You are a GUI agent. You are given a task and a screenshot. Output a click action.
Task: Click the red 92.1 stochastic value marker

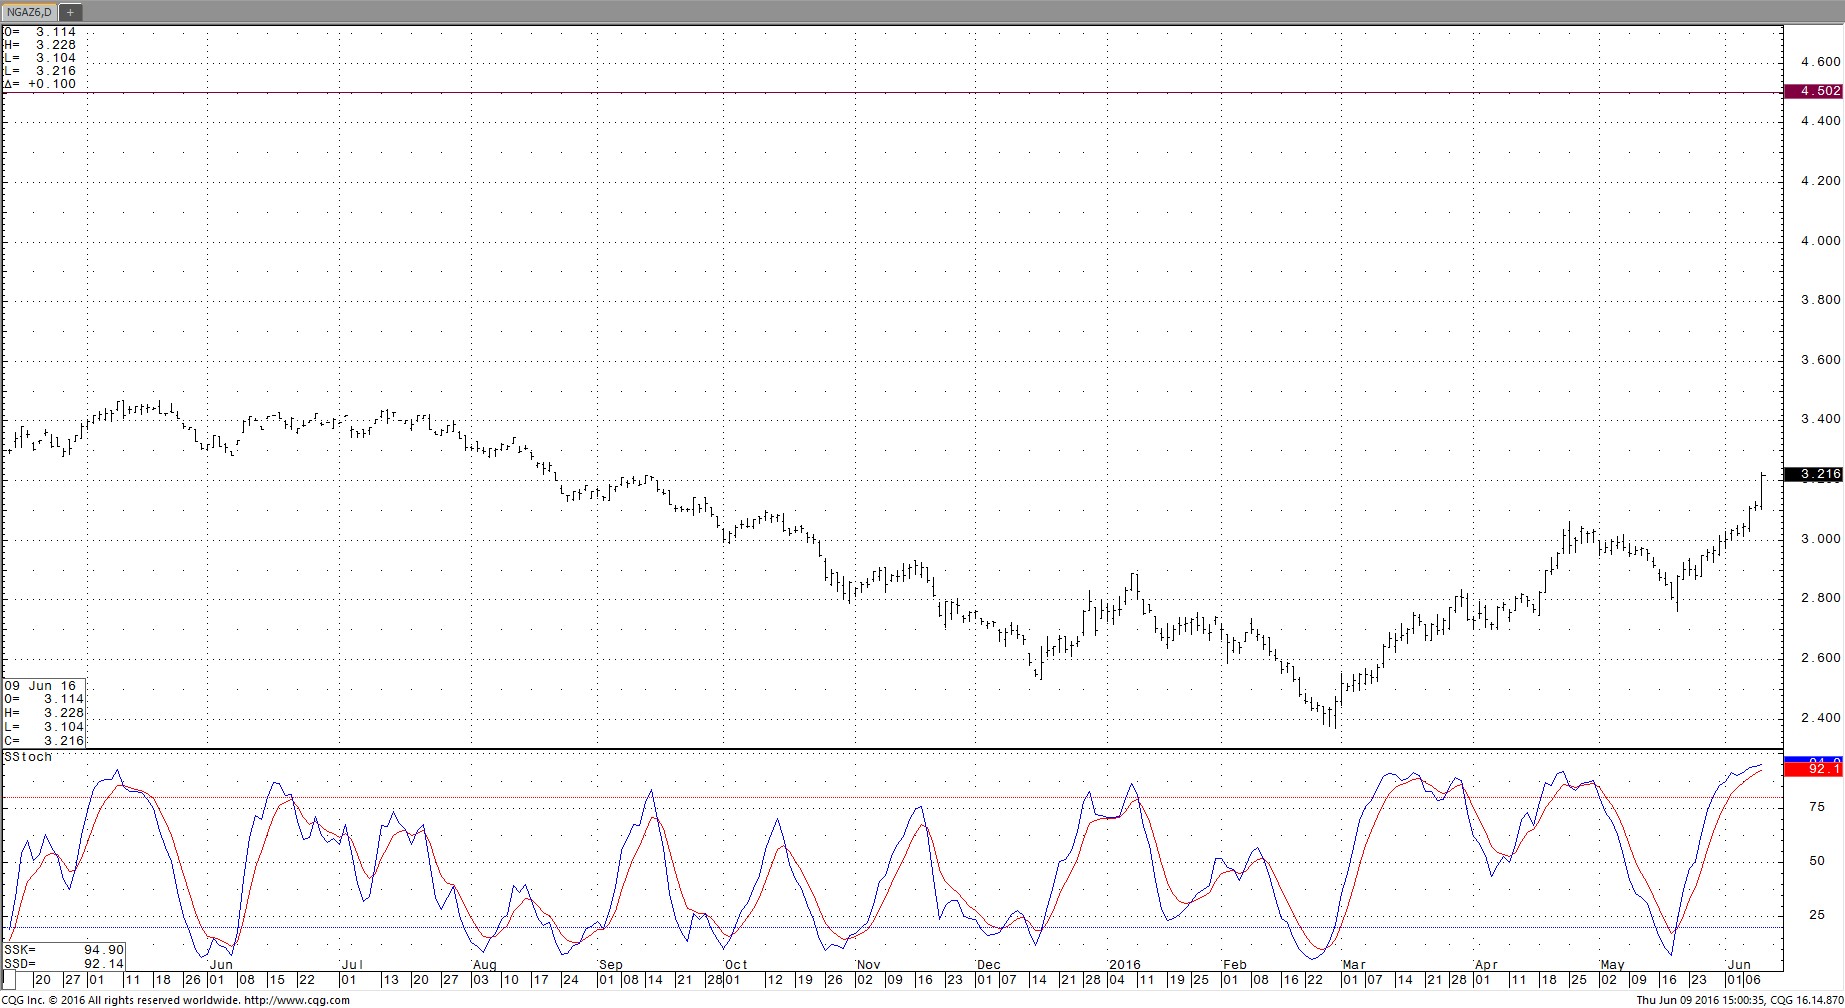pos(1814,769)
